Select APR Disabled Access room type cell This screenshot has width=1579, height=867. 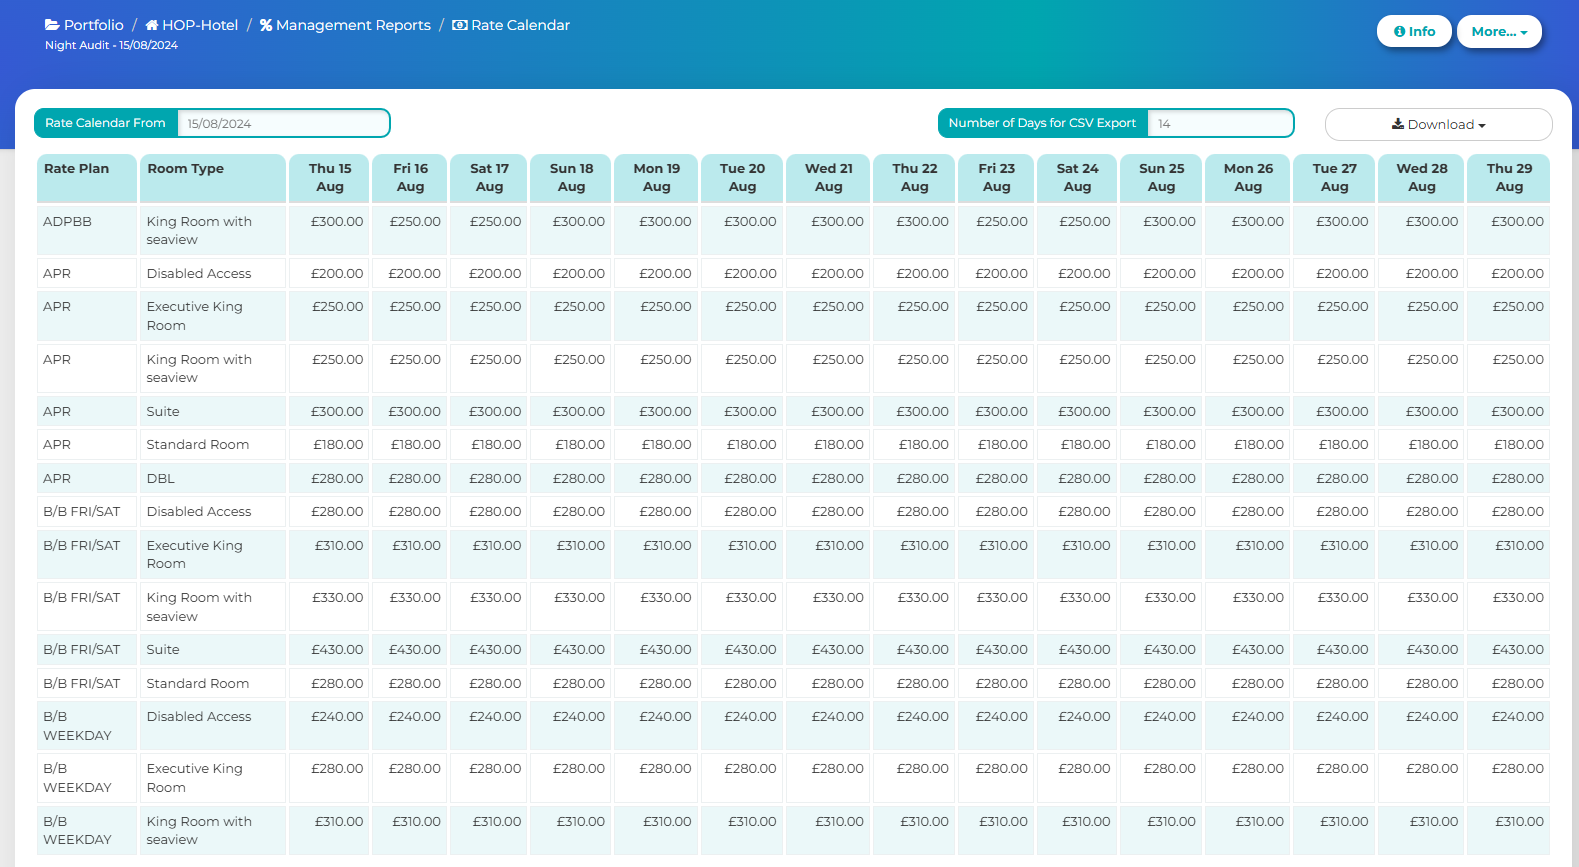tap(213, 273)
